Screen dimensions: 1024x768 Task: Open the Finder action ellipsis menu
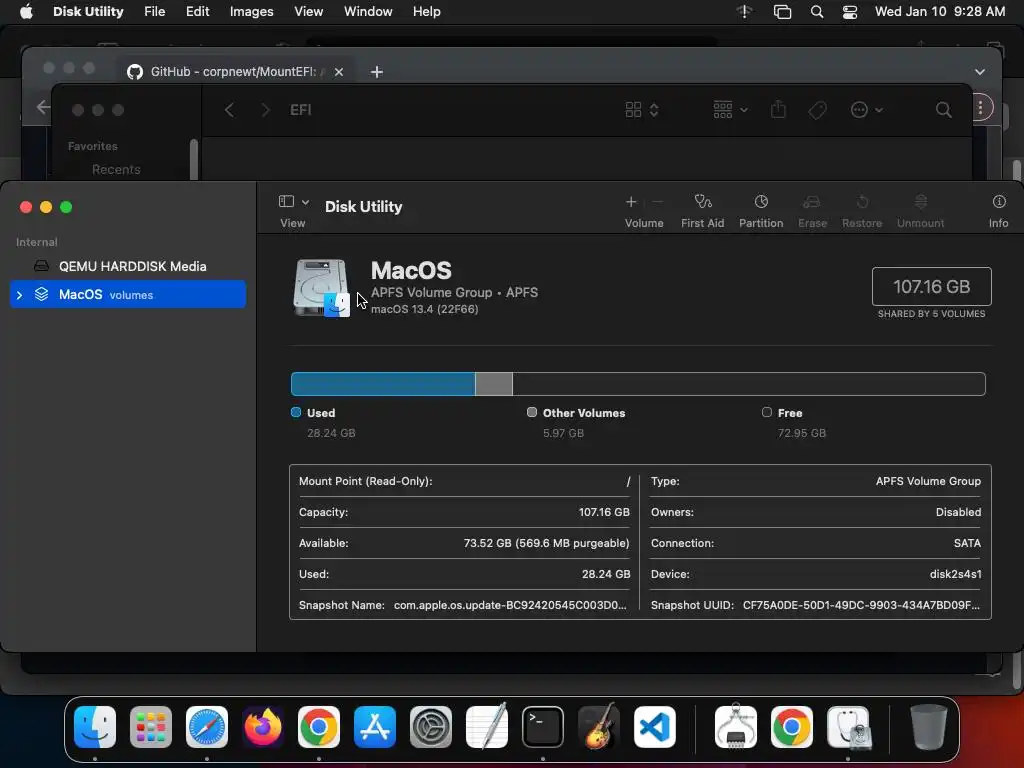point(867,110)
